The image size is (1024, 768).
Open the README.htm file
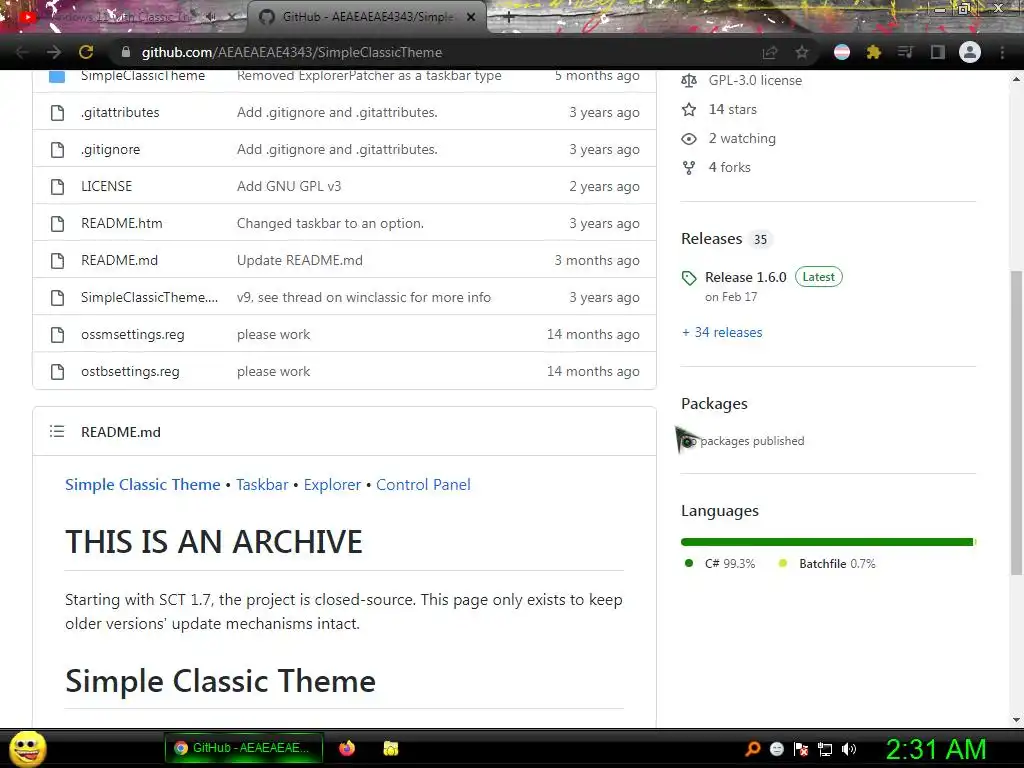click(121, 223)
